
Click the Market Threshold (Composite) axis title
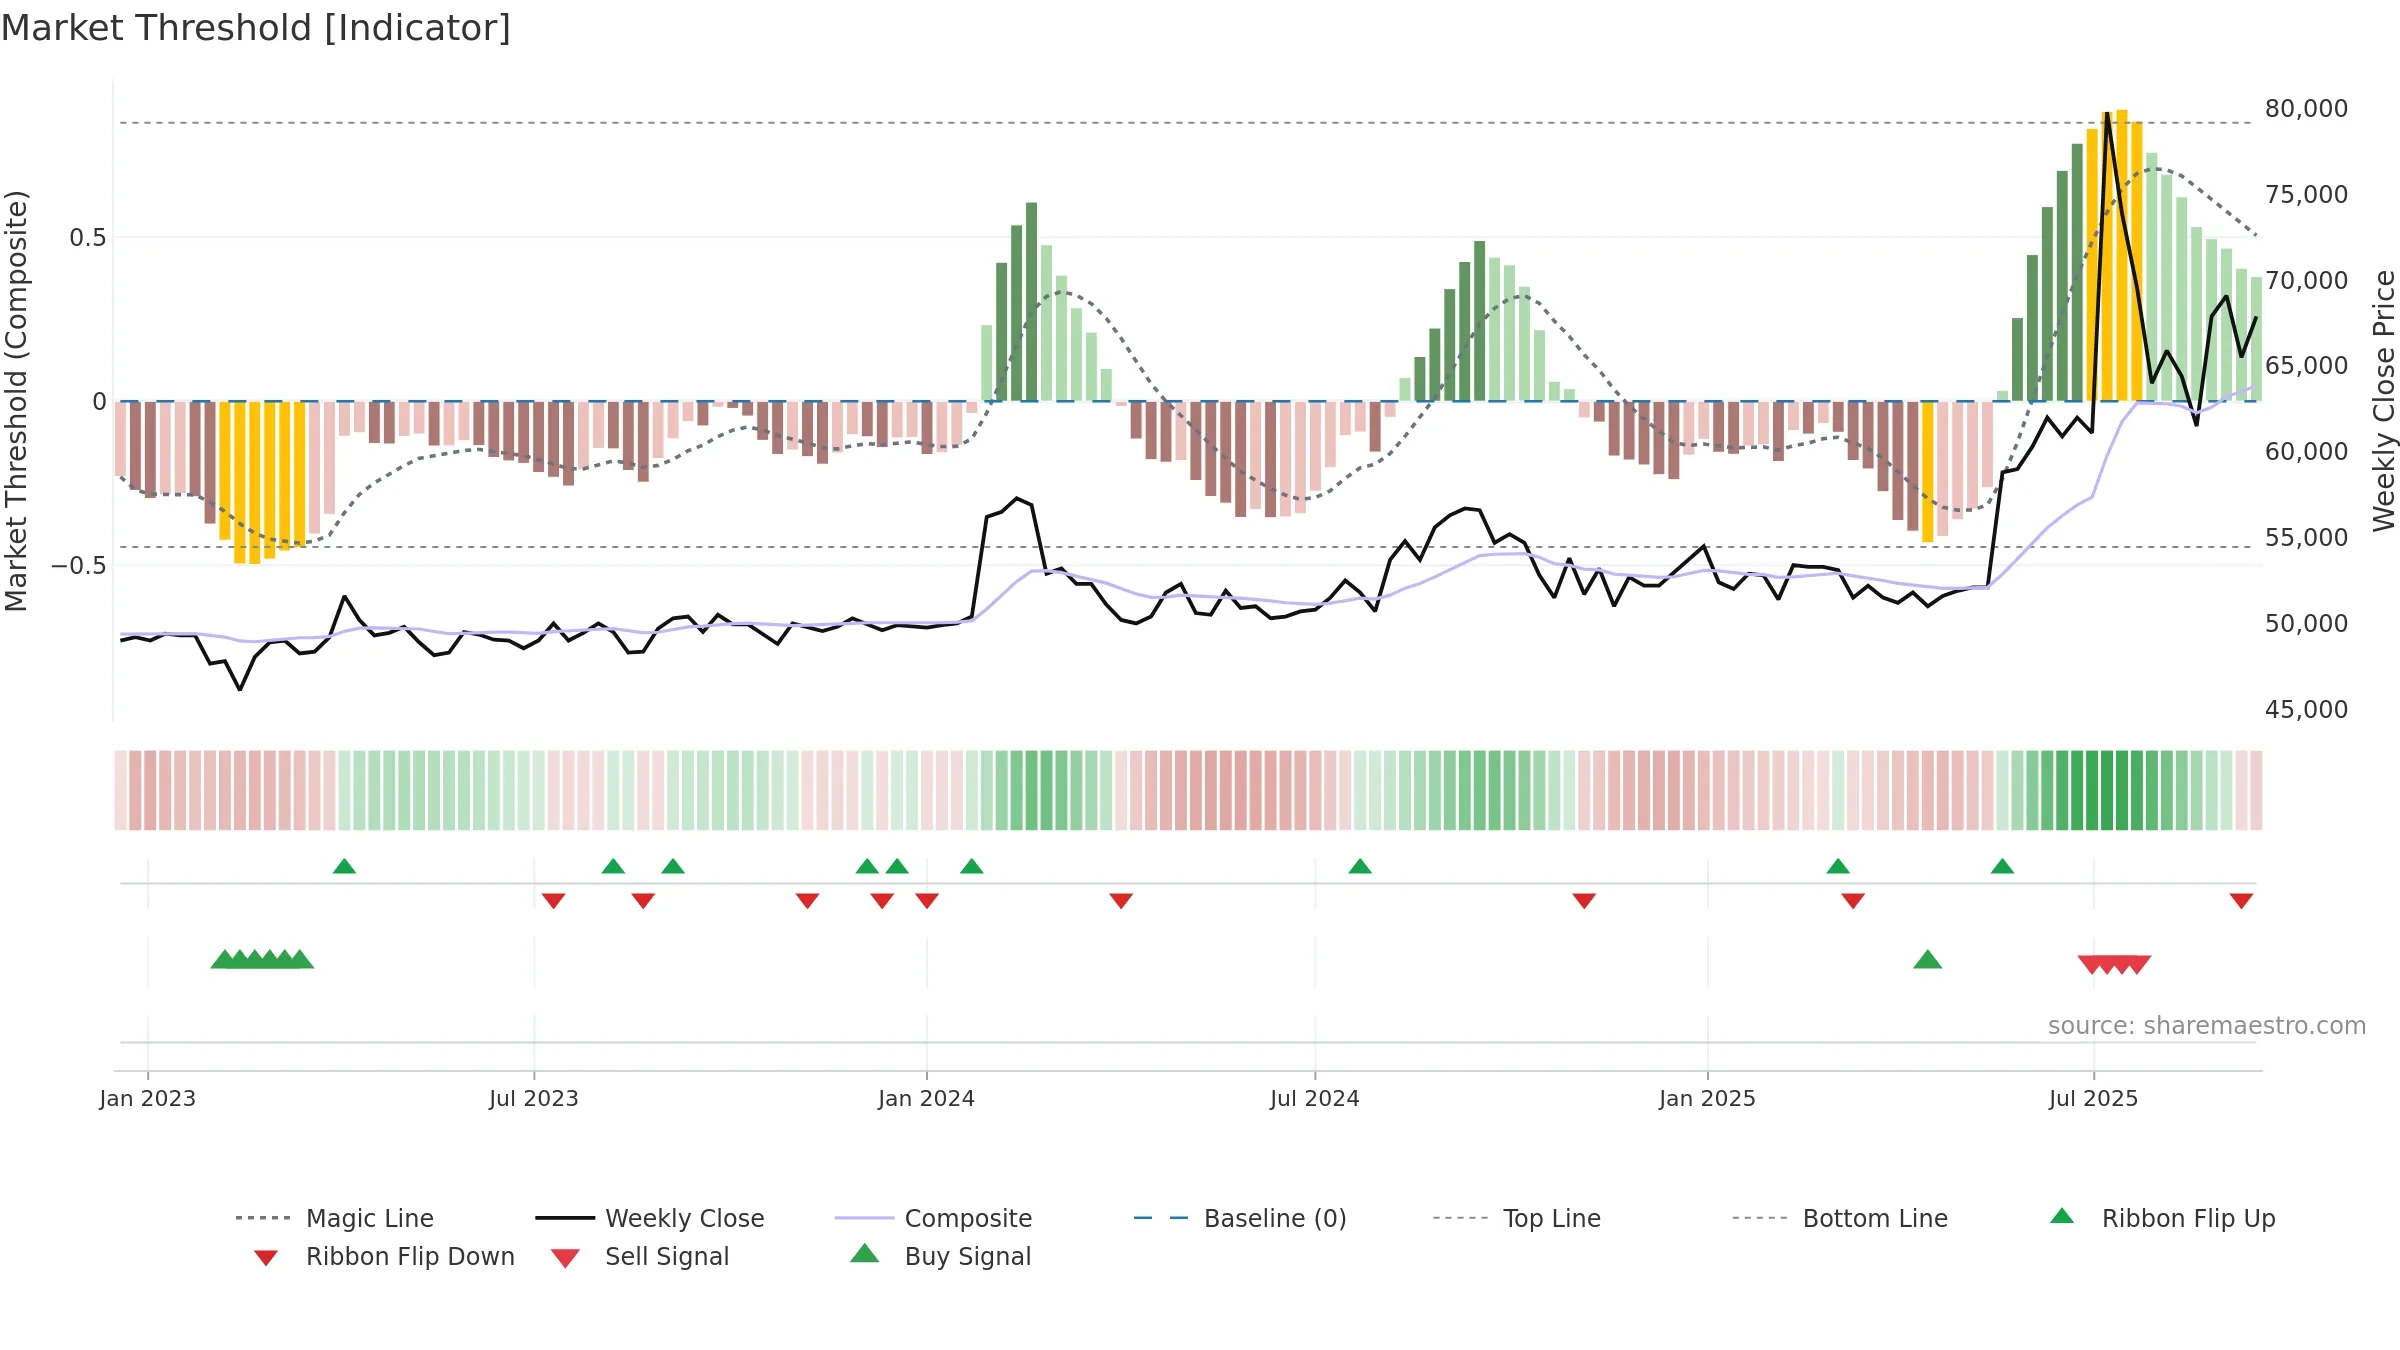click(x=16, y=401)
